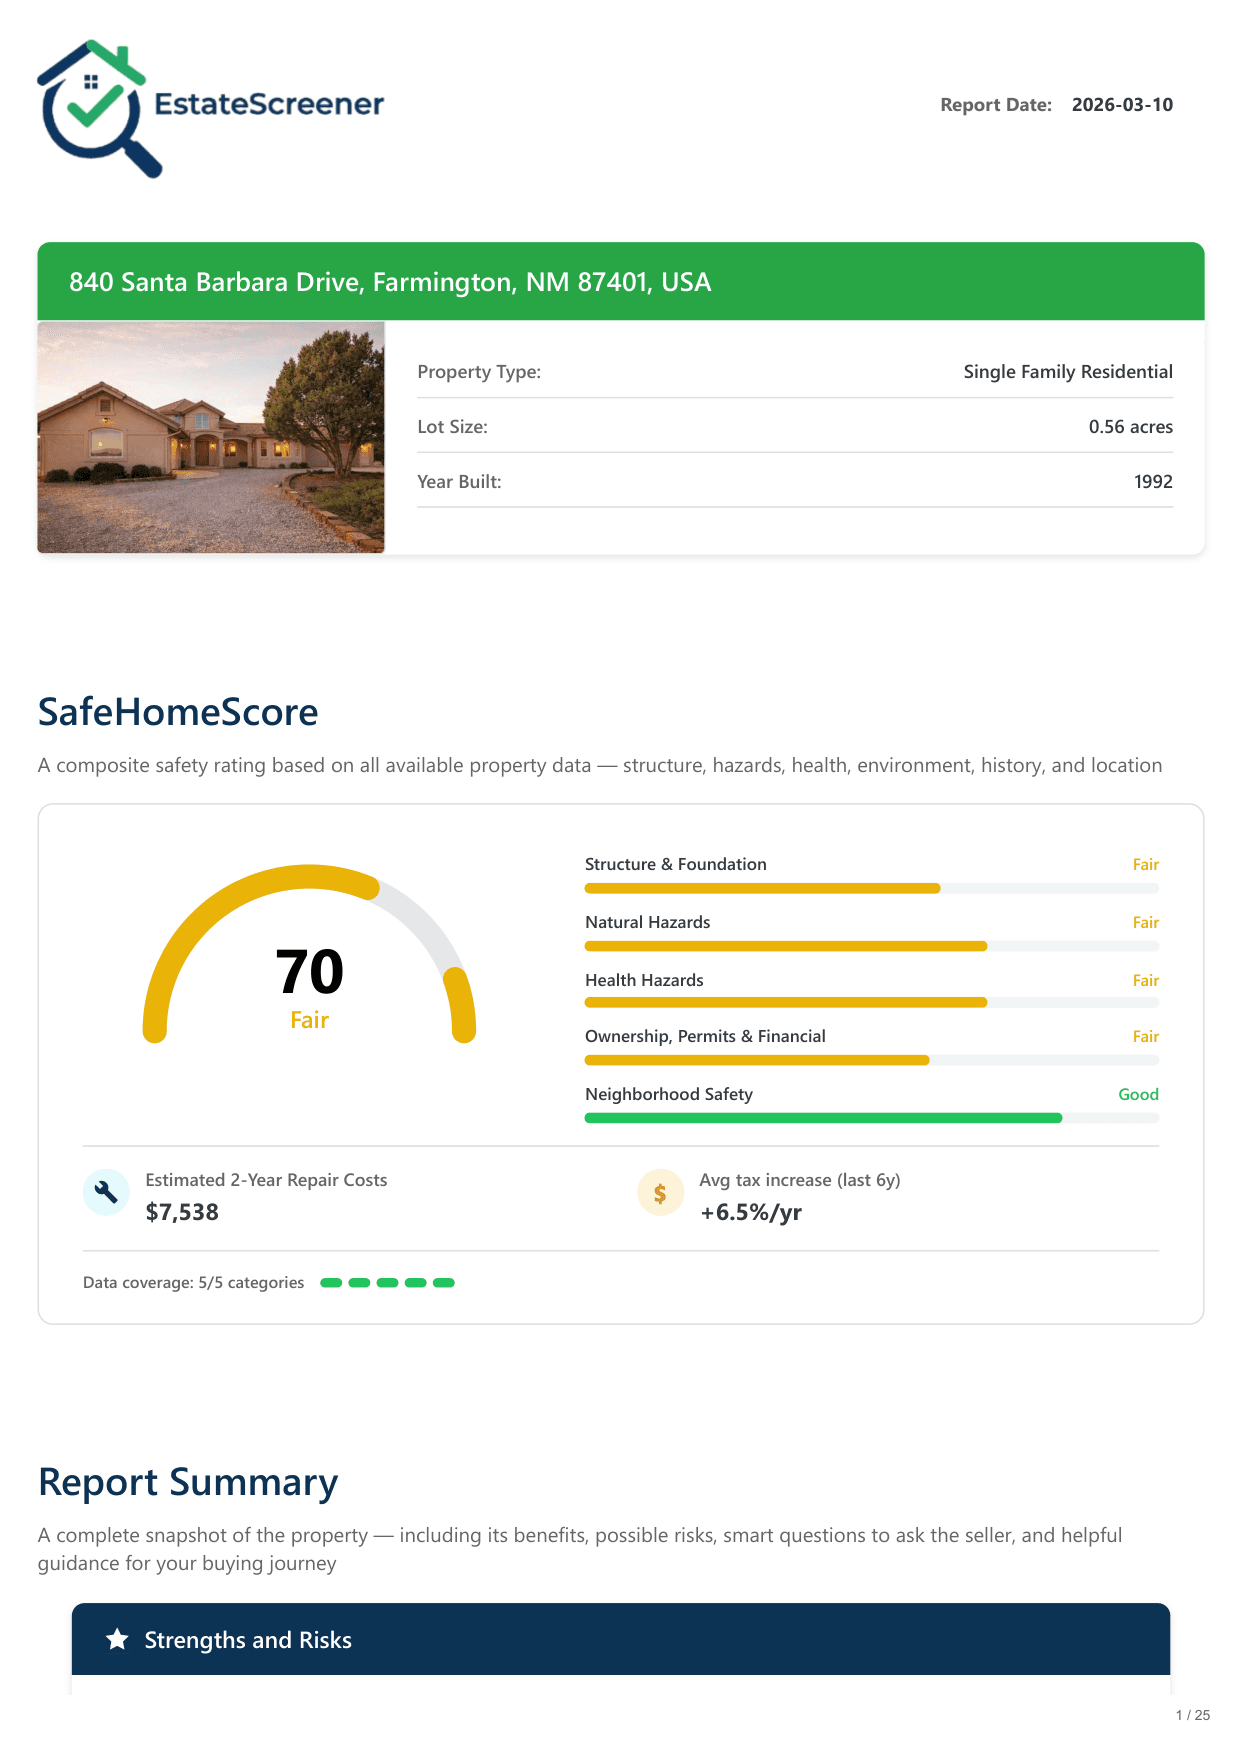Click the Neighborhood Safety label
Image resolution: width=1242 pixels, height=1754 pixels.
[x=669, y=1094]
